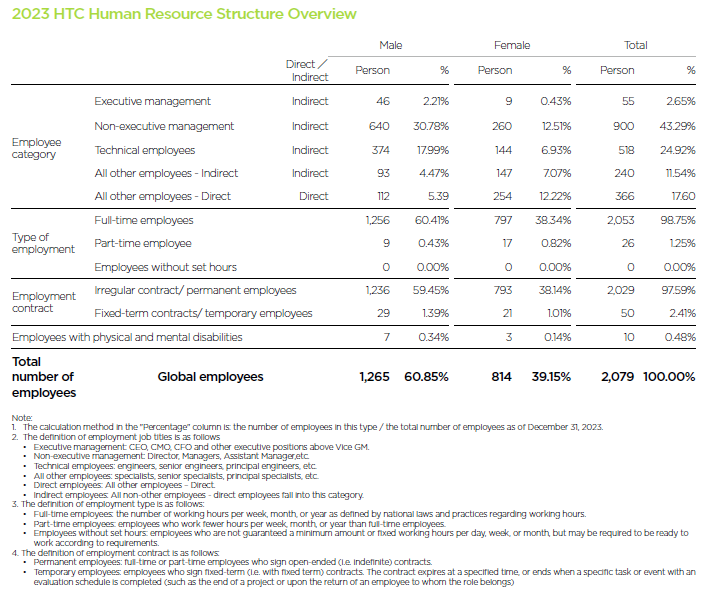Select the disabilities percentage '0.48%'
Image resolution: width=705 pixels, height=591 pixels.
[x=680, y=337]
